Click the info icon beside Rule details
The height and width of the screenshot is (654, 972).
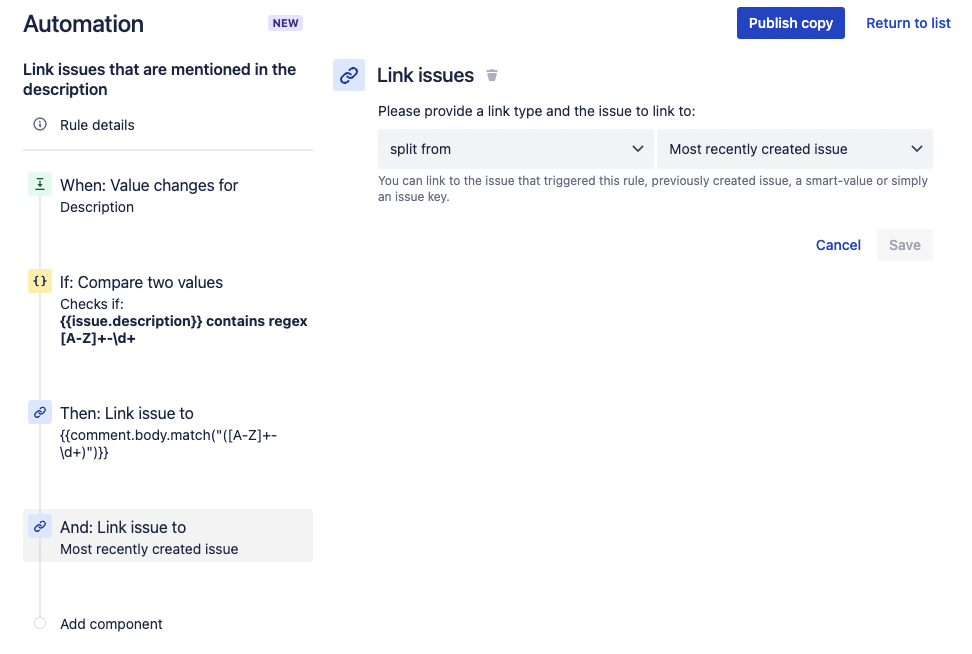(x=39, y=124)
